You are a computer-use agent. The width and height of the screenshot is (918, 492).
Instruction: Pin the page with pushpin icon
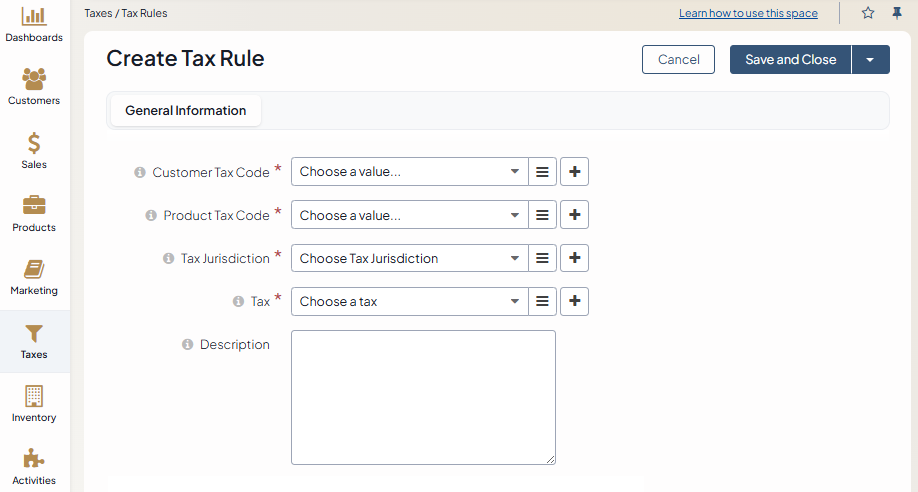point(897,13)
